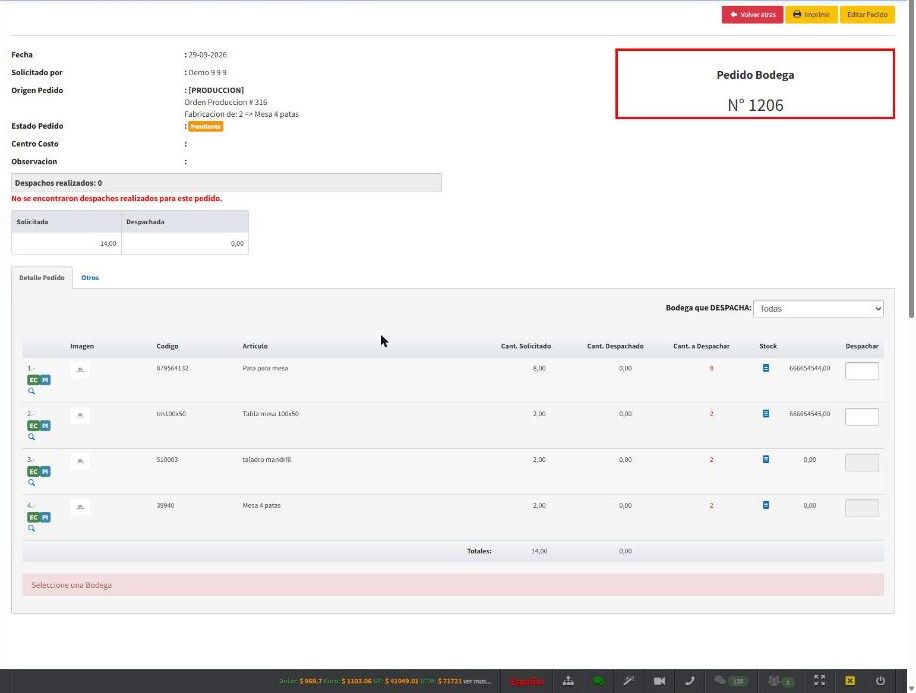The width and height of the screenshot is (916, 693).
Task: Click the magnifier icon for Pata para mesa
Action: [32, 391]
